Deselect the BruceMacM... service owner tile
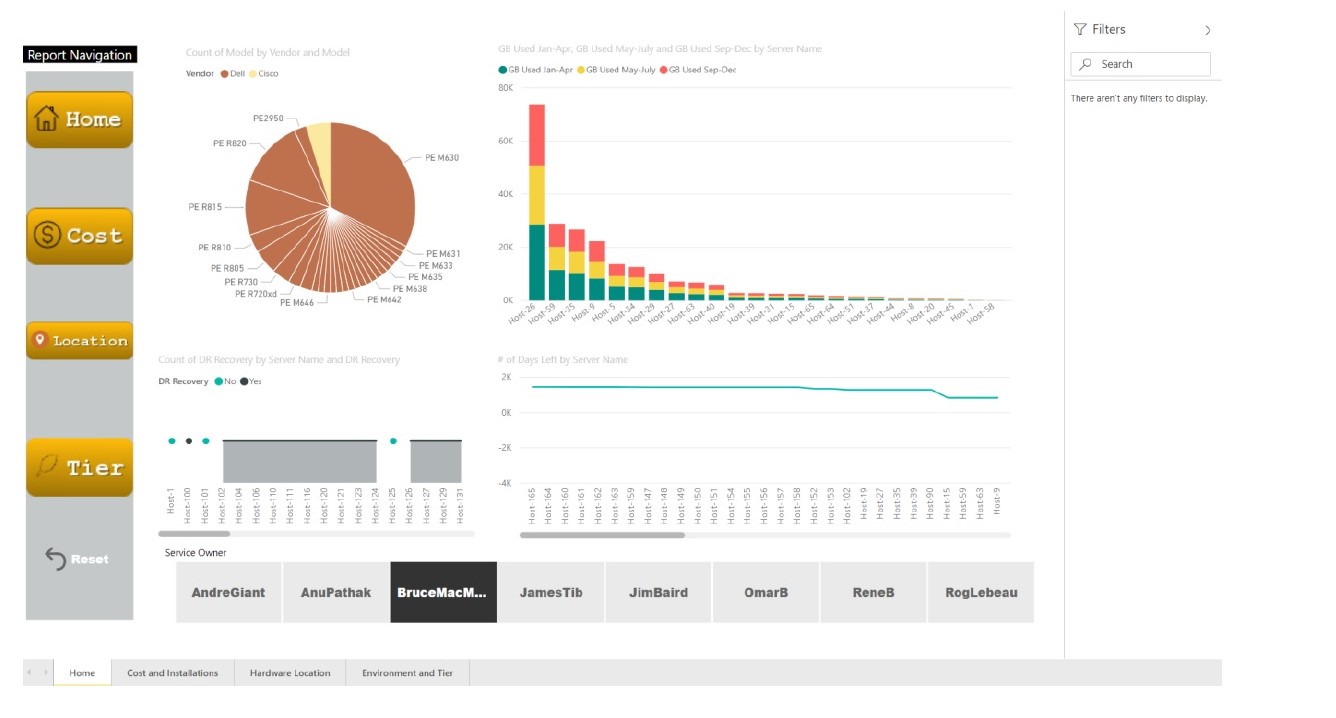Image resolution: width=1336 pixels, height=718 pixels. [x=443, y=592]
